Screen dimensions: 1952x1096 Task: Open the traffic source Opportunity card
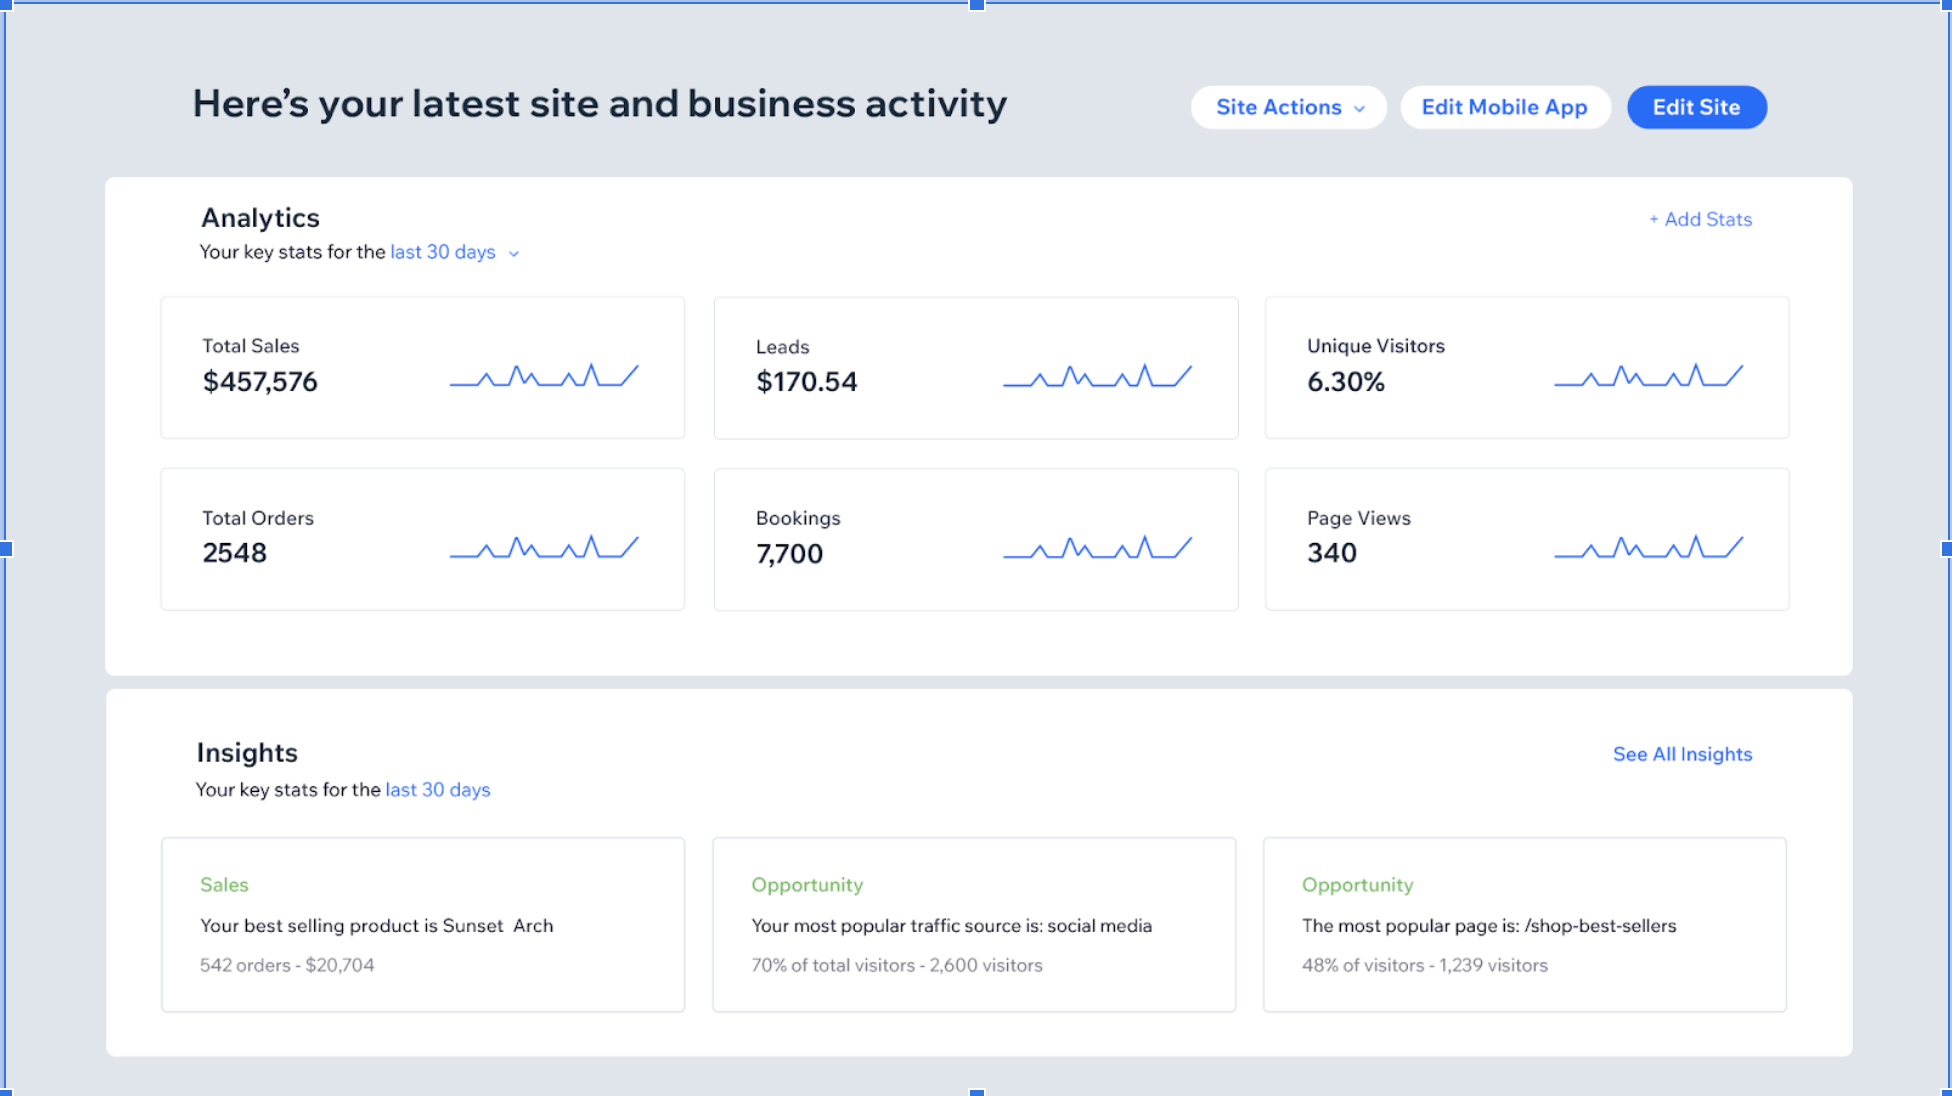click(x=974, y=924)
